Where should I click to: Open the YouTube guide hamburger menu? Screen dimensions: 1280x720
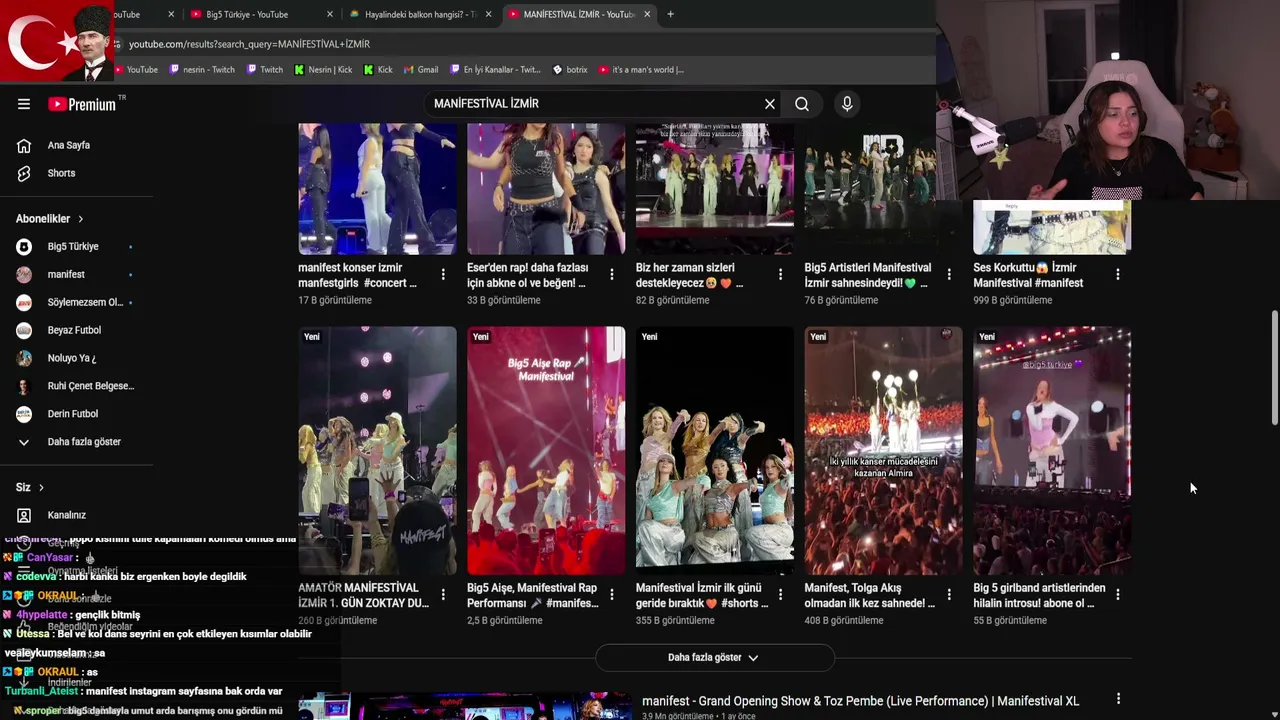(x=24, y=104)
